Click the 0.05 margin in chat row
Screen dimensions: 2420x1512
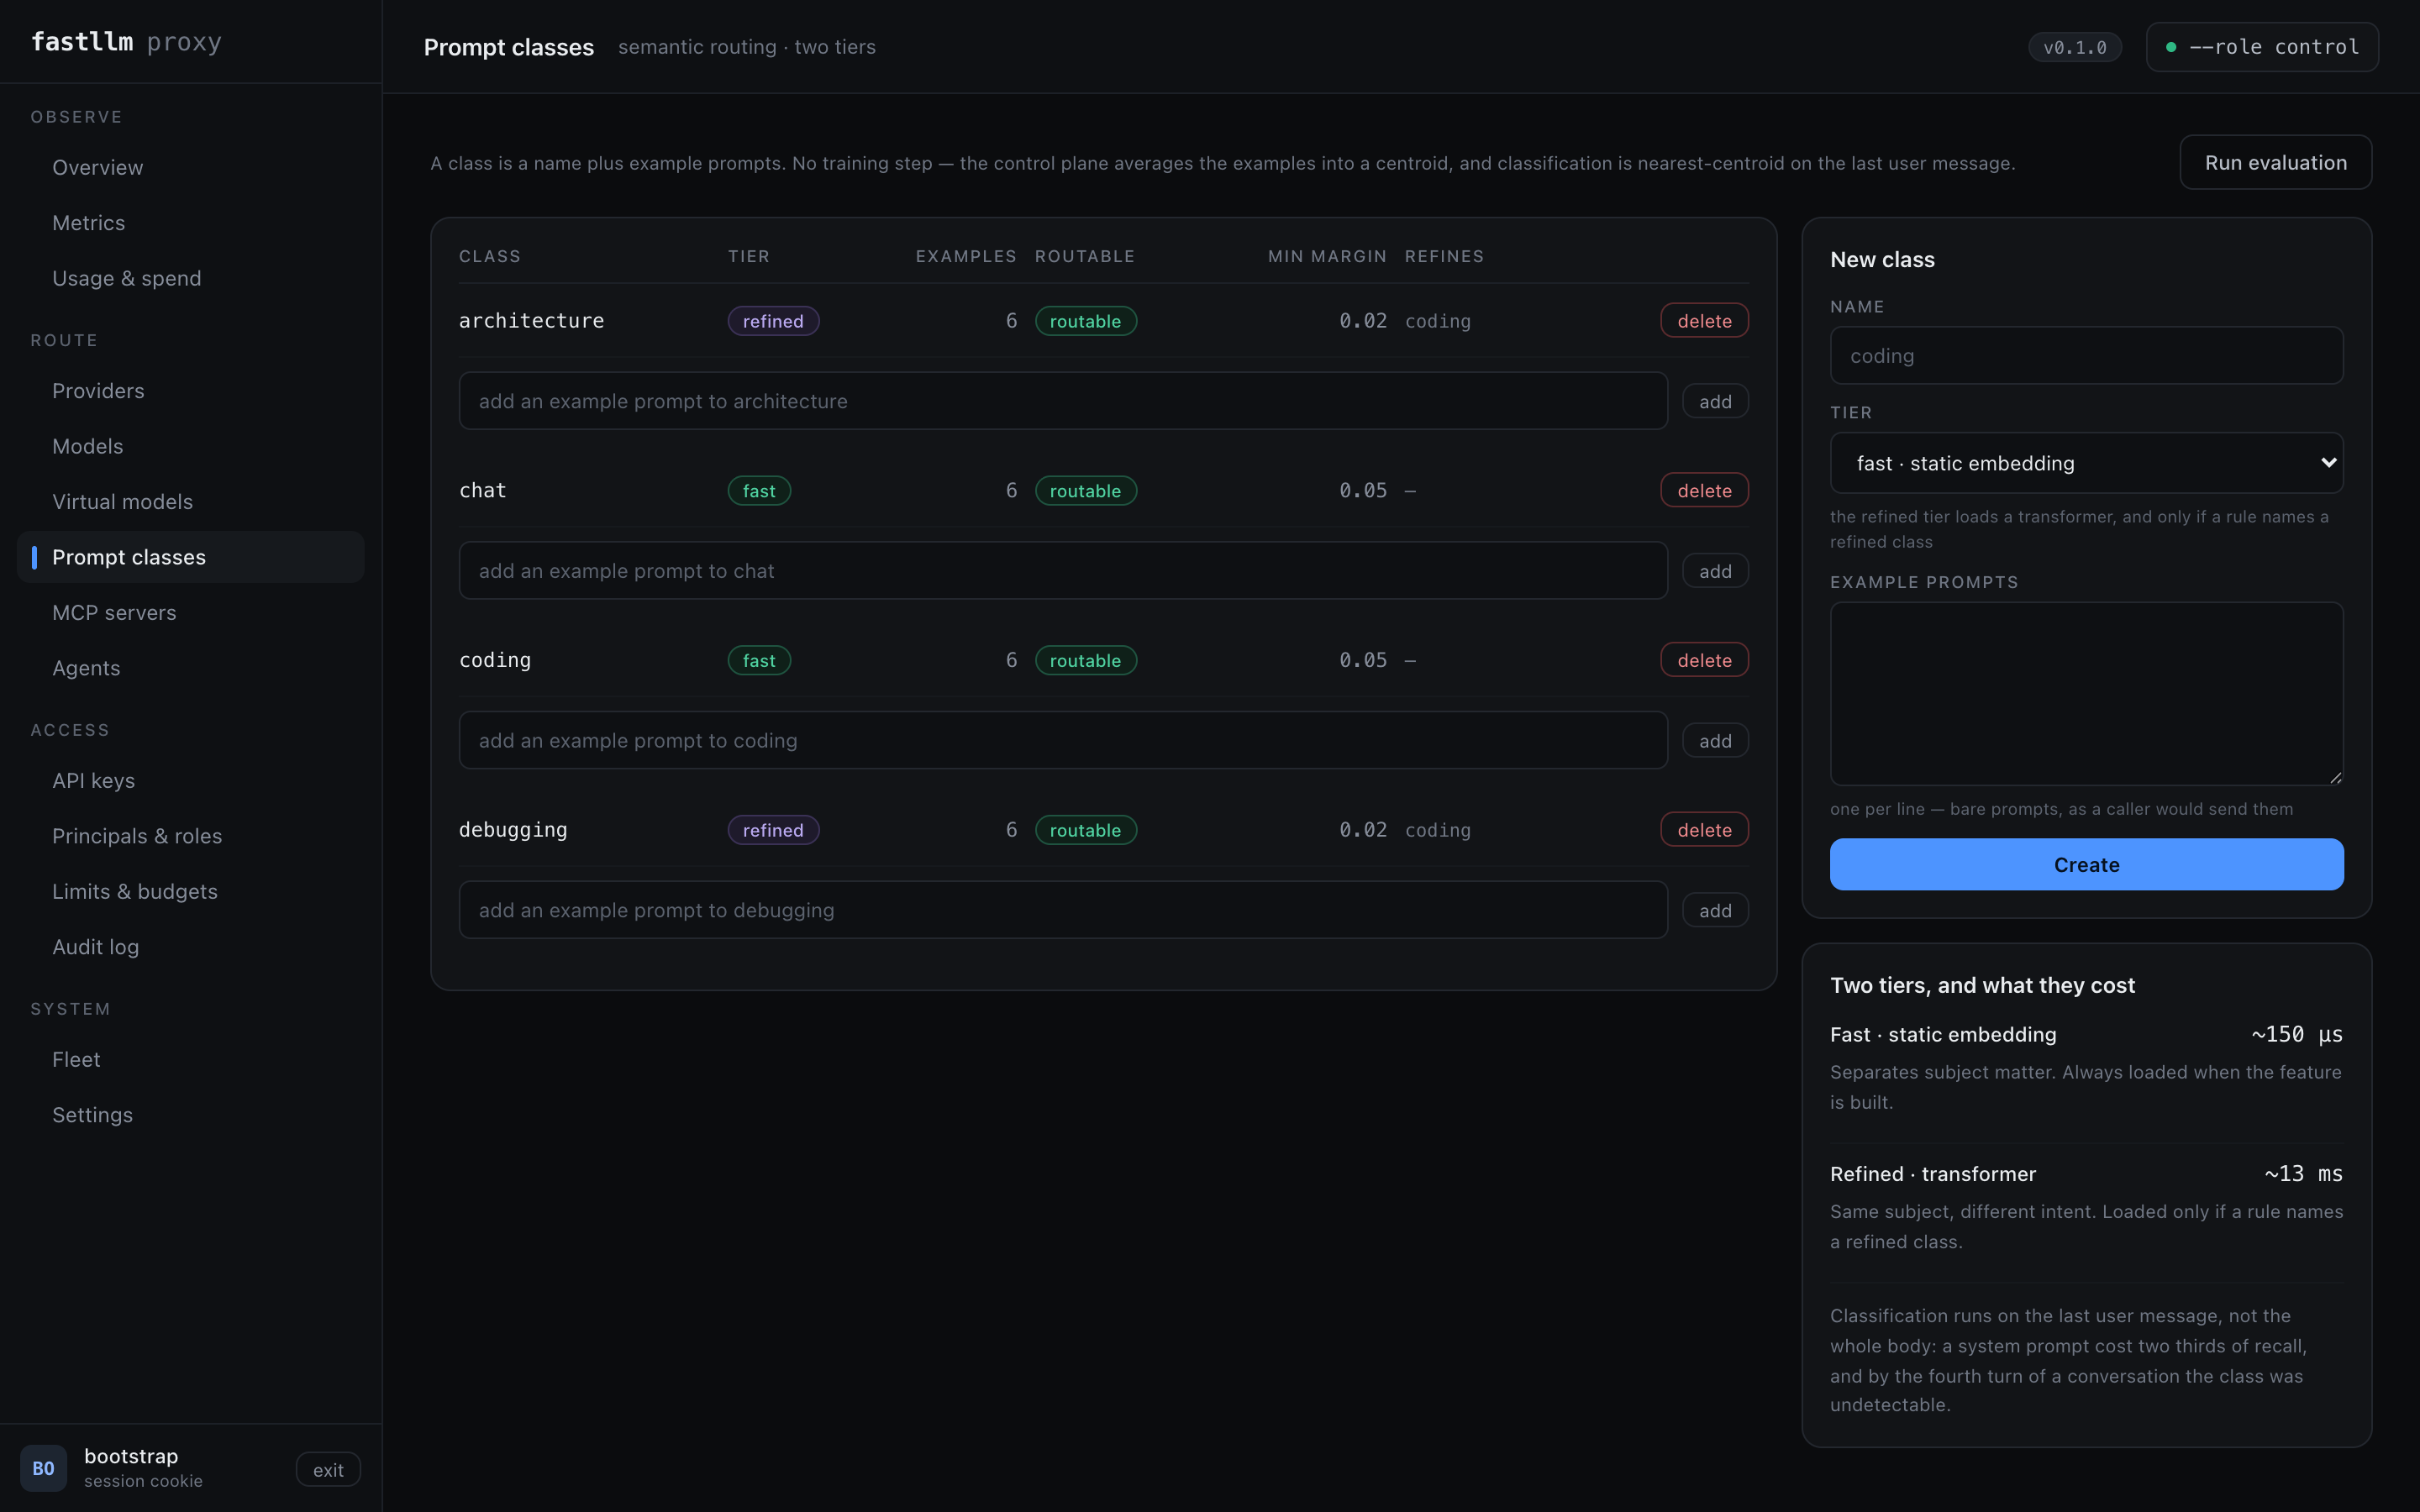tap(1363, 491)
